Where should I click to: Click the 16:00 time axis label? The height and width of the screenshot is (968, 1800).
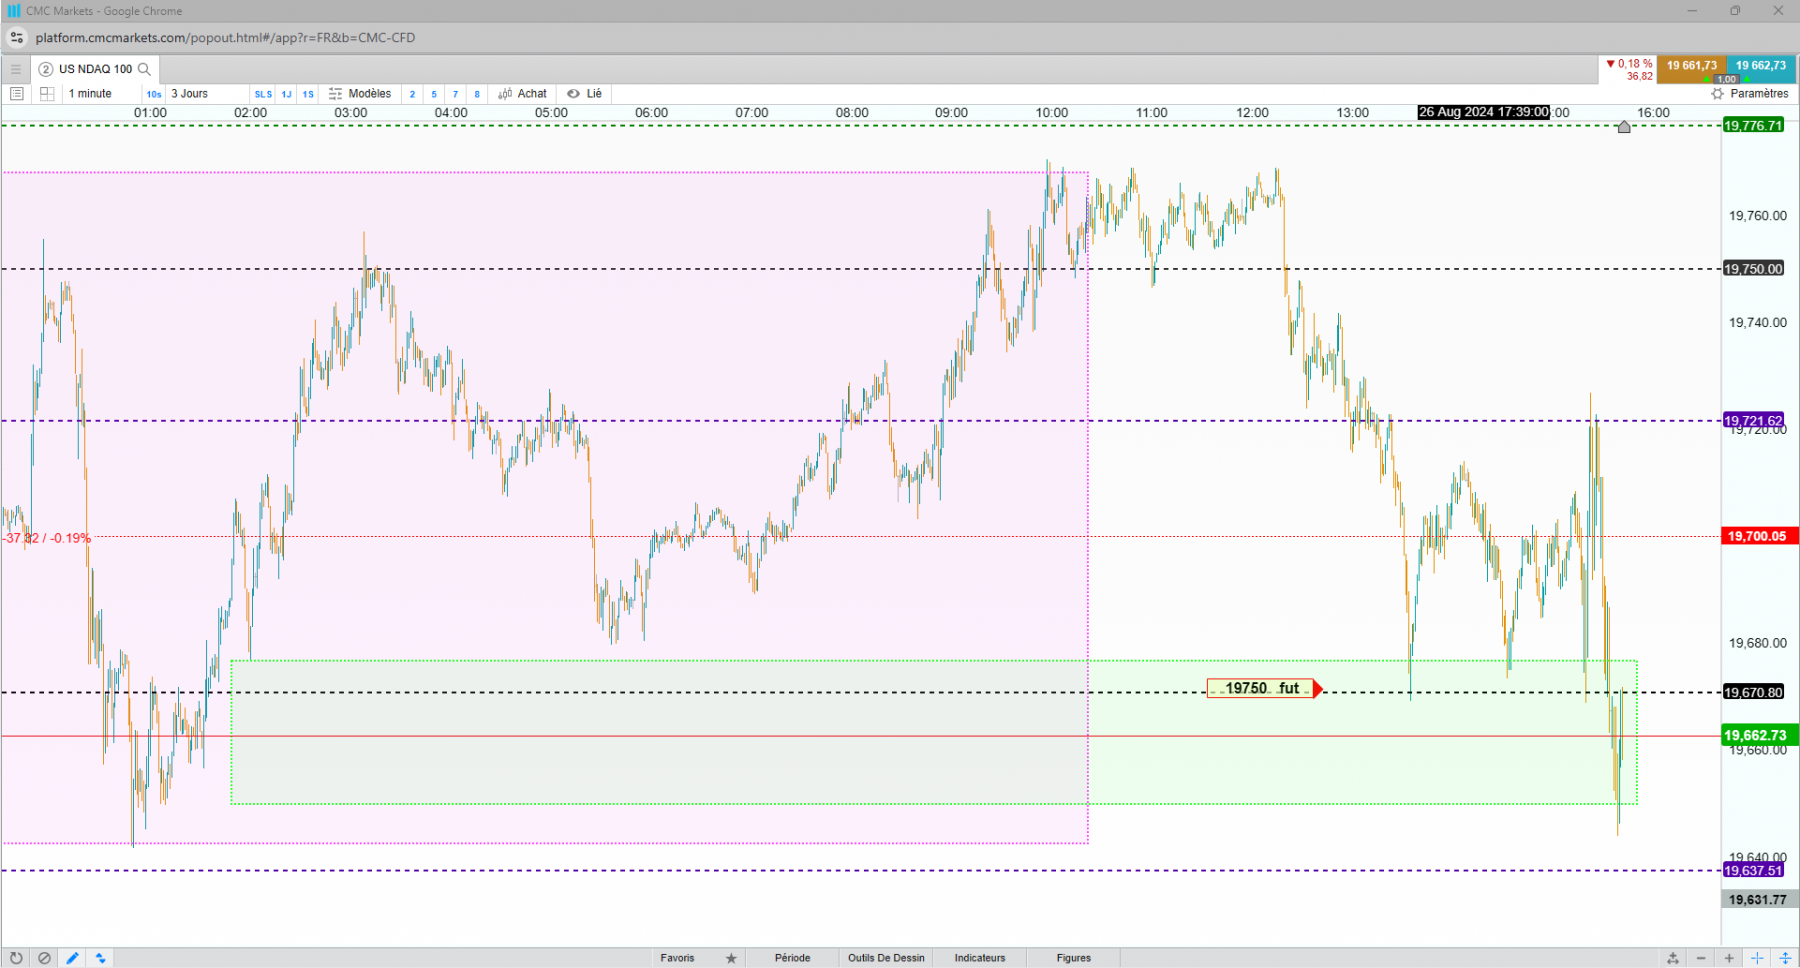(x=1653, y=113)
